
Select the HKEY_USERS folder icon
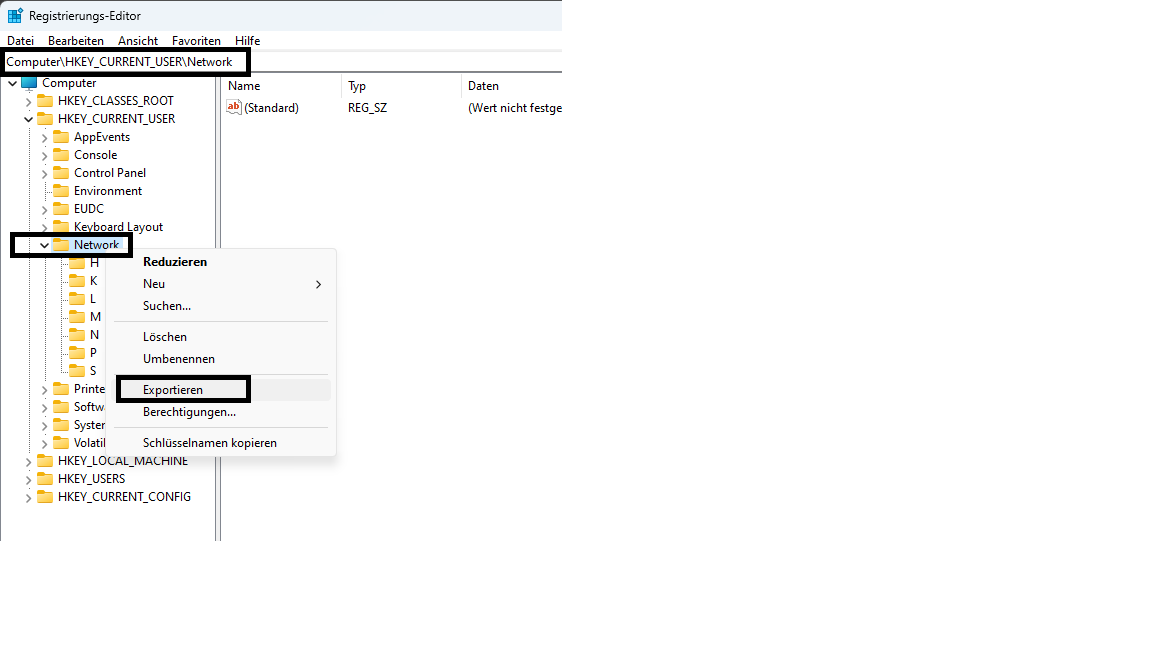45,479
